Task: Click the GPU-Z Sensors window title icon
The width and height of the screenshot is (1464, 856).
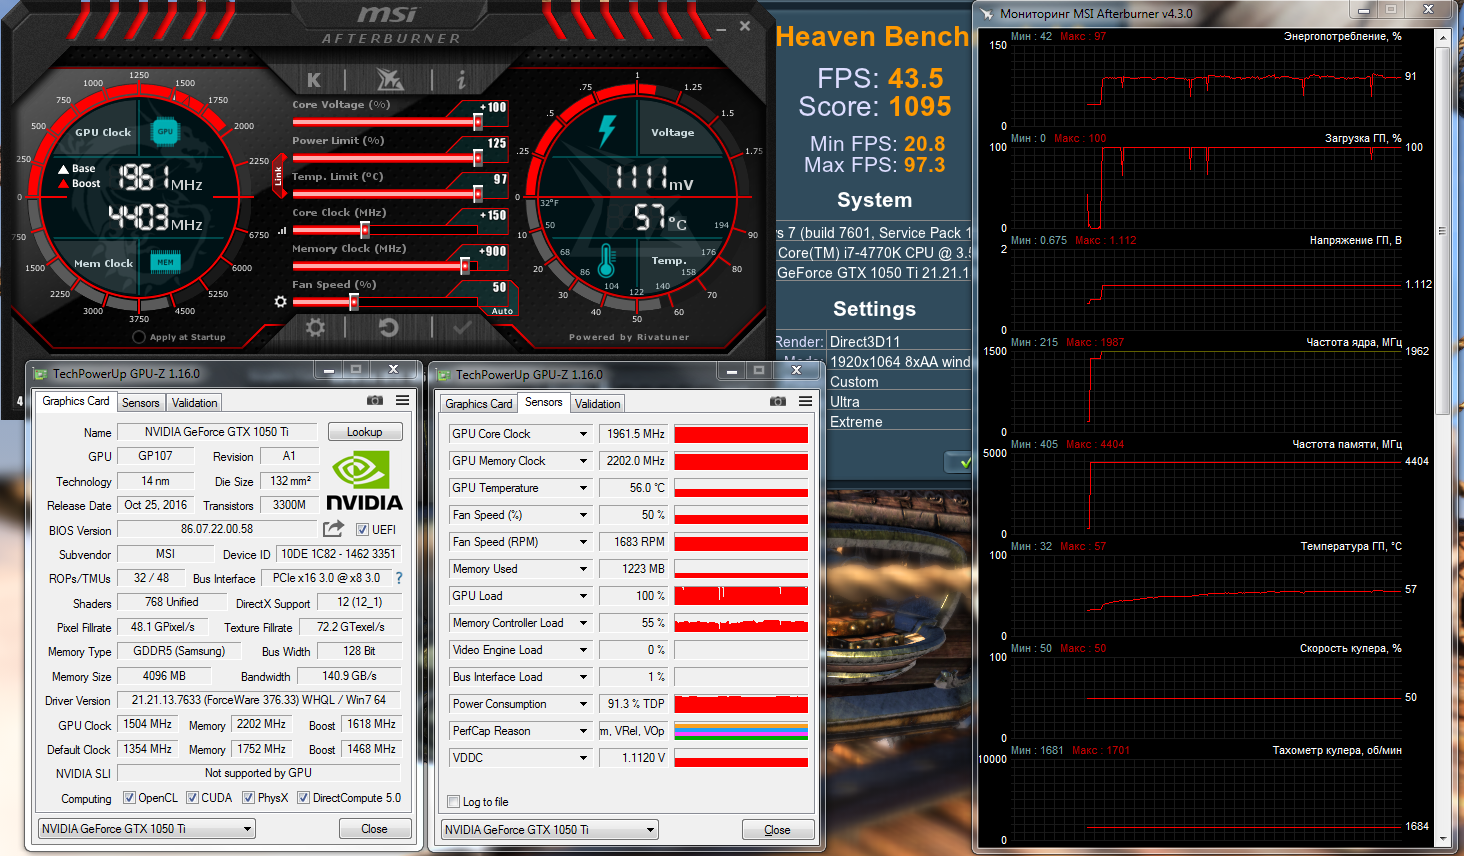Action: click(x=442, y=375)
